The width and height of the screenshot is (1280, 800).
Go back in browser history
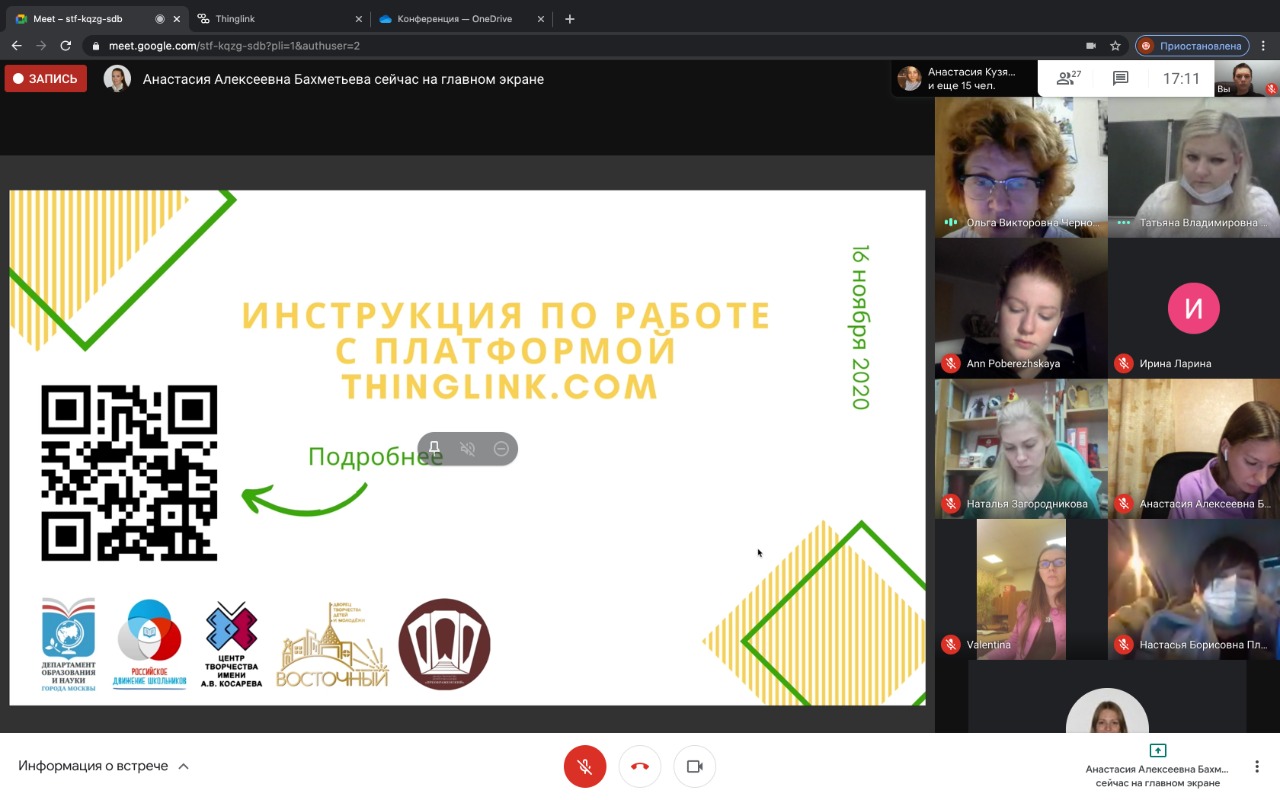16,45
